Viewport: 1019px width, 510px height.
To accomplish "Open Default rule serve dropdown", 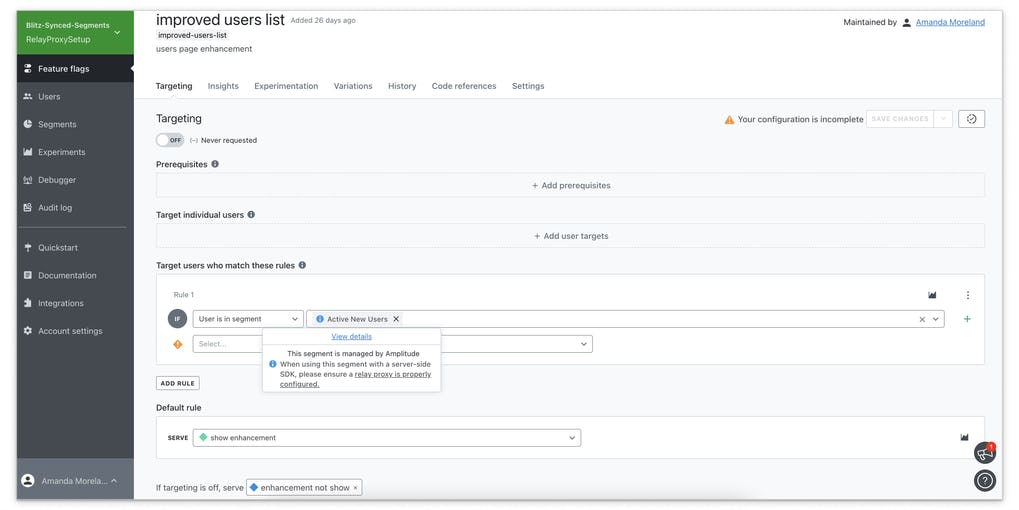I will click(x=387, y=438).
